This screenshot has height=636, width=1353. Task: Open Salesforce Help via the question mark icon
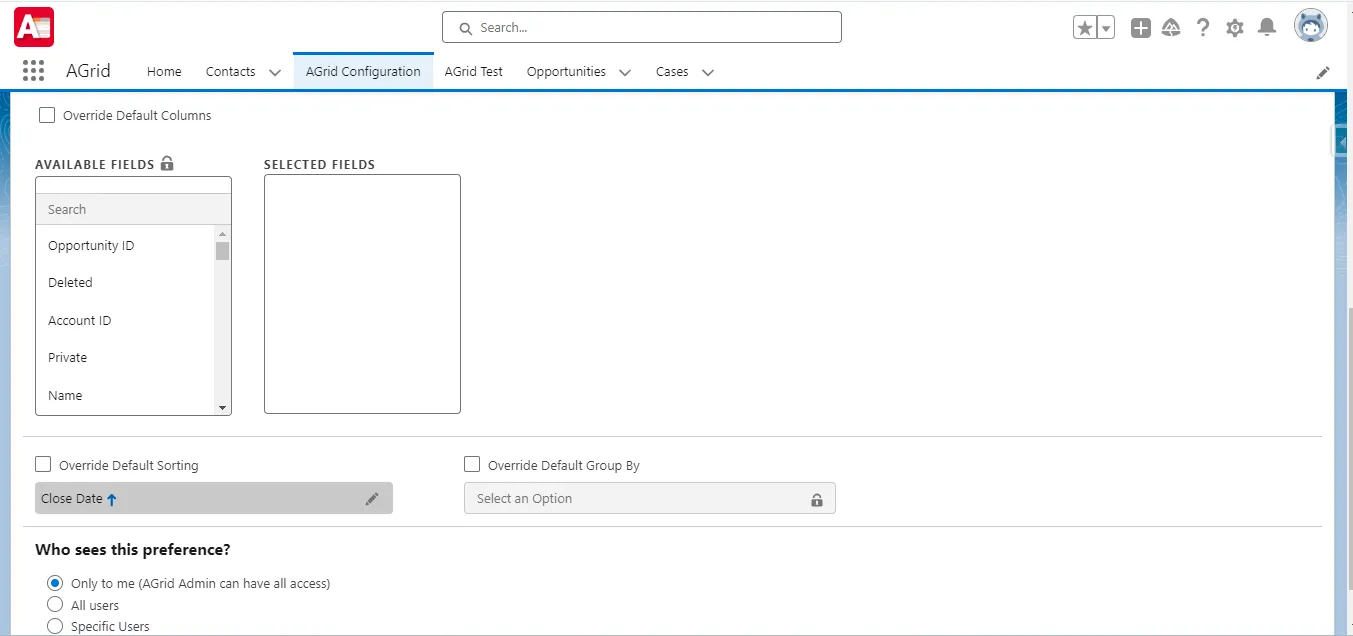[1202, 28]
